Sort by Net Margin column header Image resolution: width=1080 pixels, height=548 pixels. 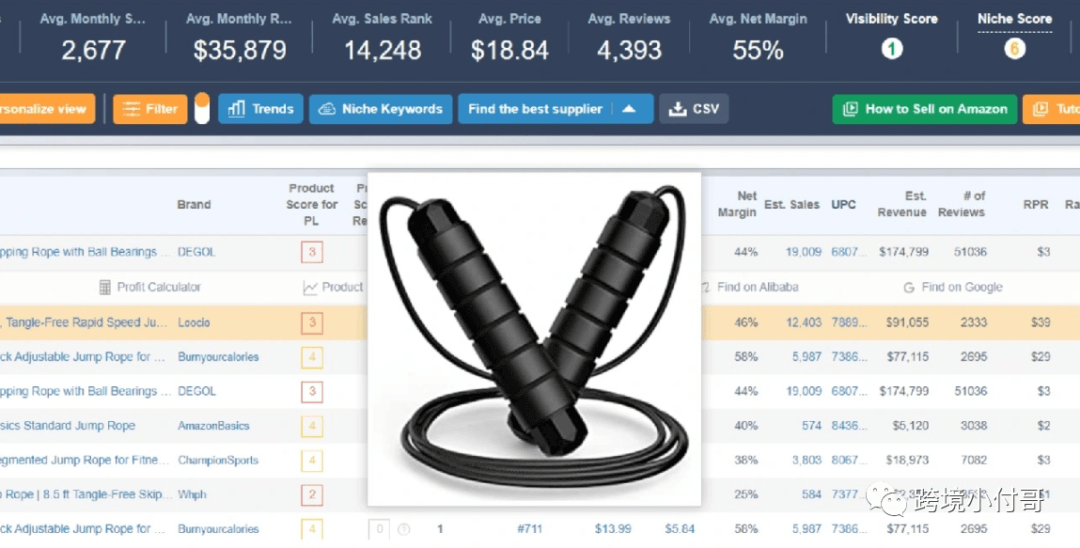737,204
